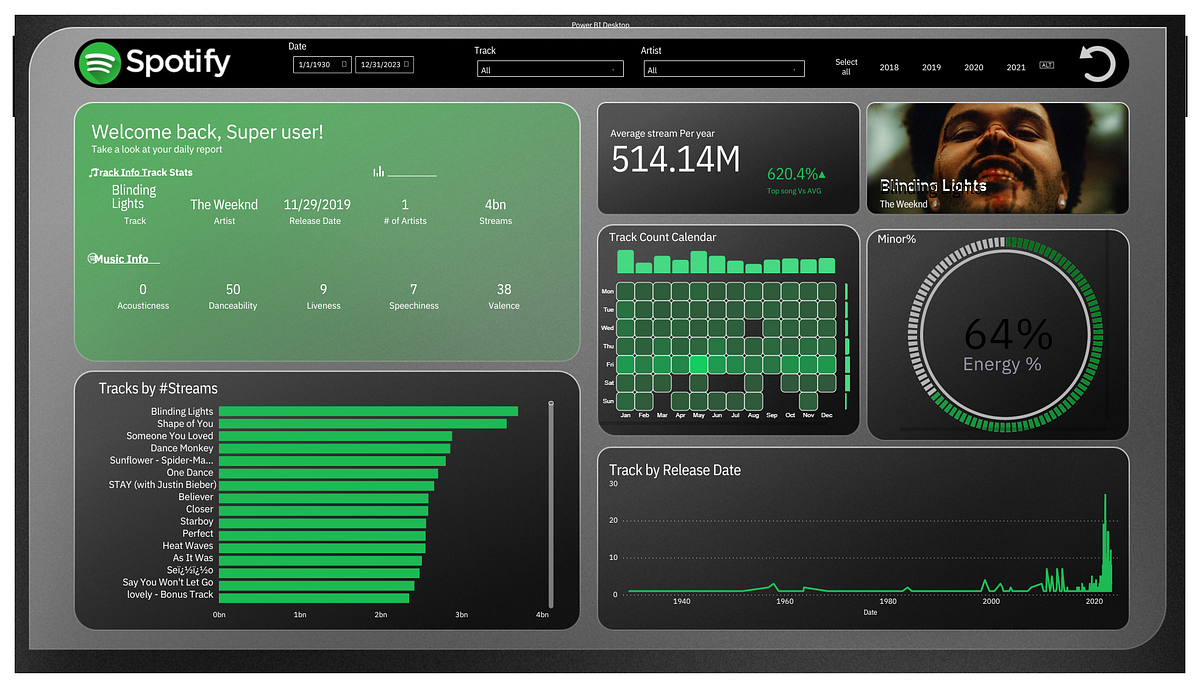This screenshot has width=1200, height=688.
Task: Select the 2019 year filter
Action: (931, 67)
